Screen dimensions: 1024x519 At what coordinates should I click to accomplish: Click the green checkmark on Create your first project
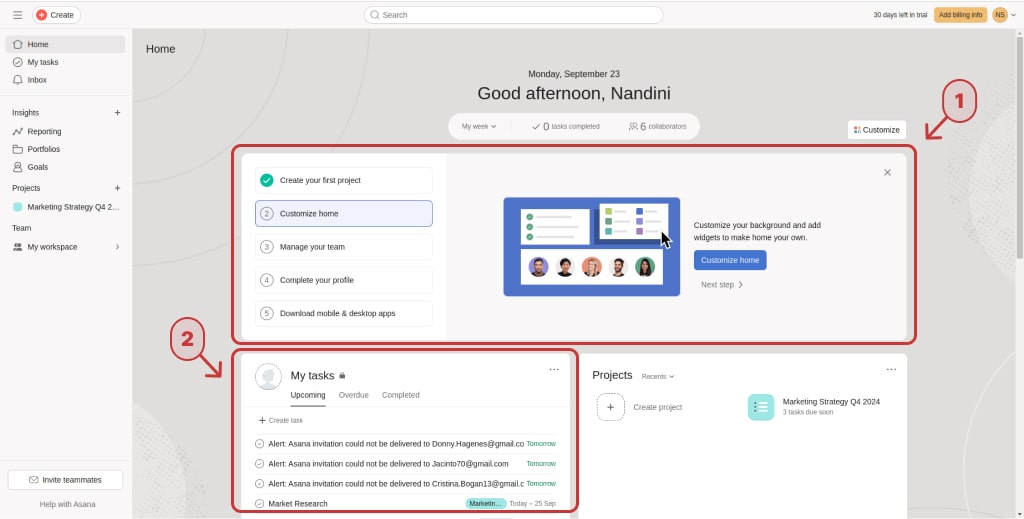point(266,180)
